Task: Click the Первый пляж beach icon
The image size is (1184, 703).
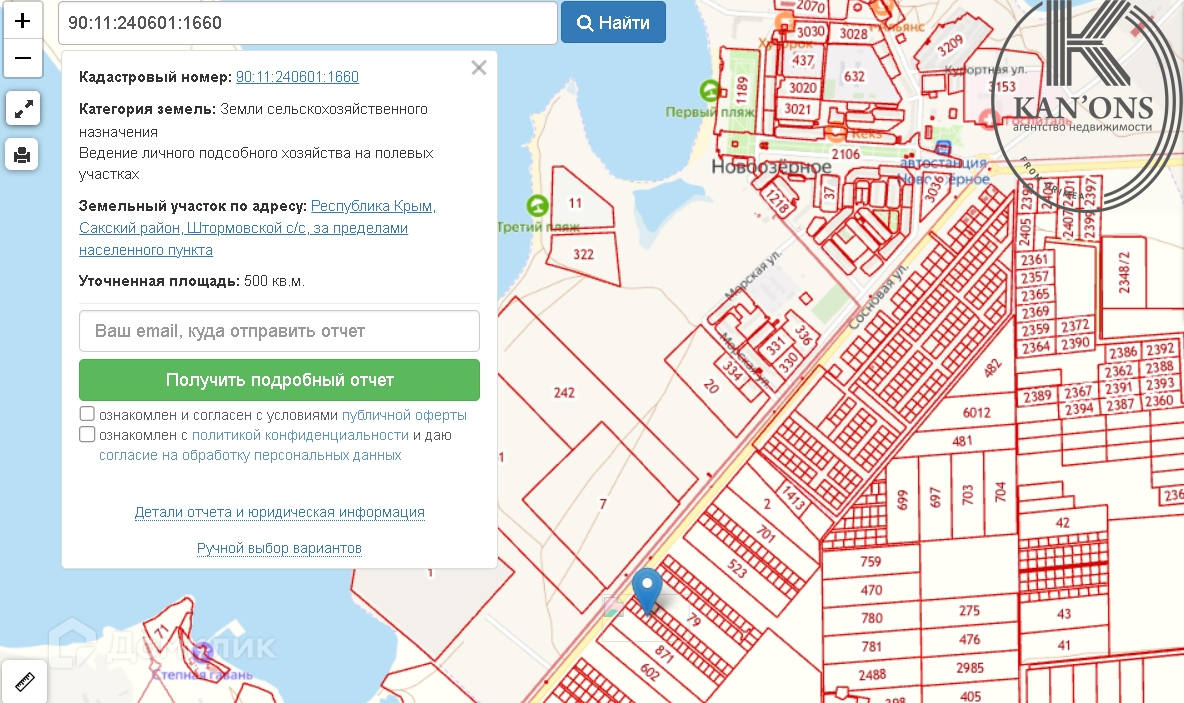Action: (x=710, y=91)
